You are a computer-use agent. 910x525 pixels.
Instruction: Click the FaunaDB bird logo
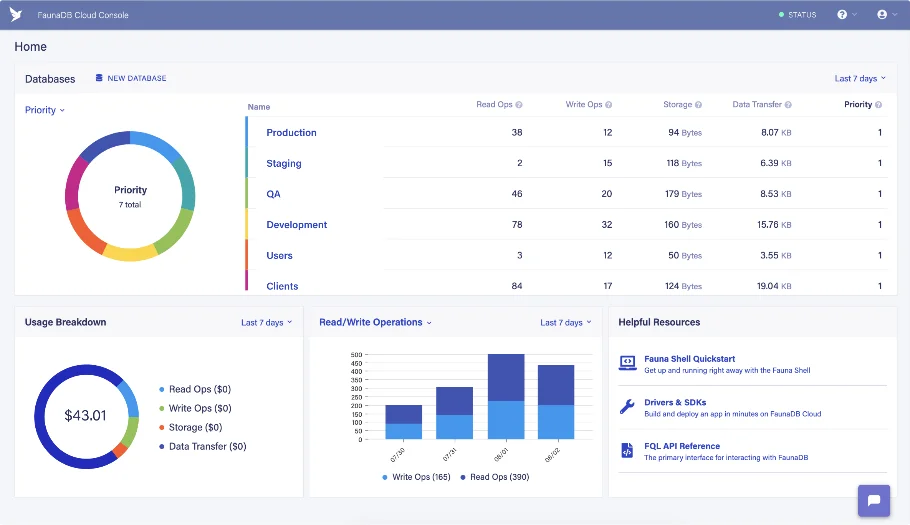click(16, 15)
